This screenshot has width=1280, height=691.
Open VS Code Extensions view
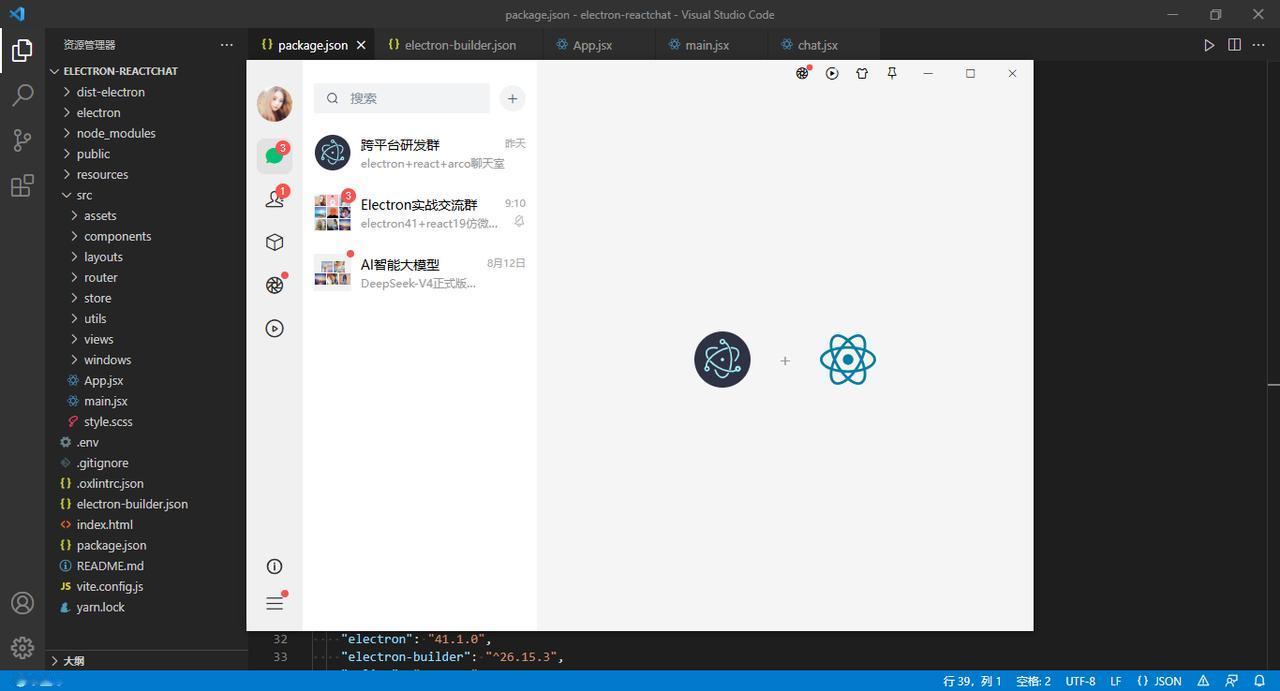[x=22, y=186]
